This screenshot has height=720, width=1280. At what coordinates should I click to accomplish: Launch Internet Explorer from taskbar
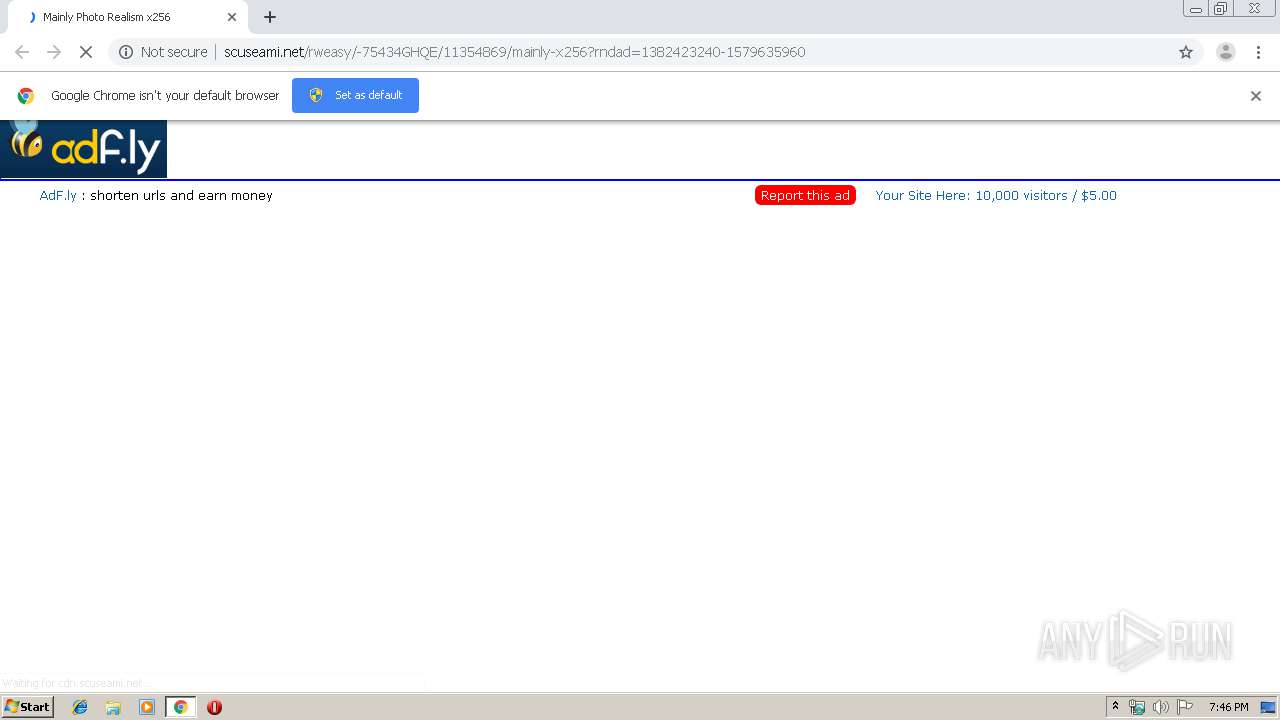coord(80,707)
